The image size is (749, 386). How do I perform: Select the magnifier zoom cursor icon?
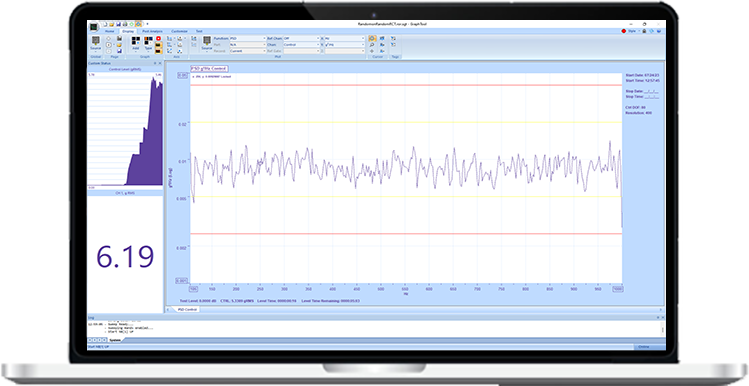pos(372,45)
